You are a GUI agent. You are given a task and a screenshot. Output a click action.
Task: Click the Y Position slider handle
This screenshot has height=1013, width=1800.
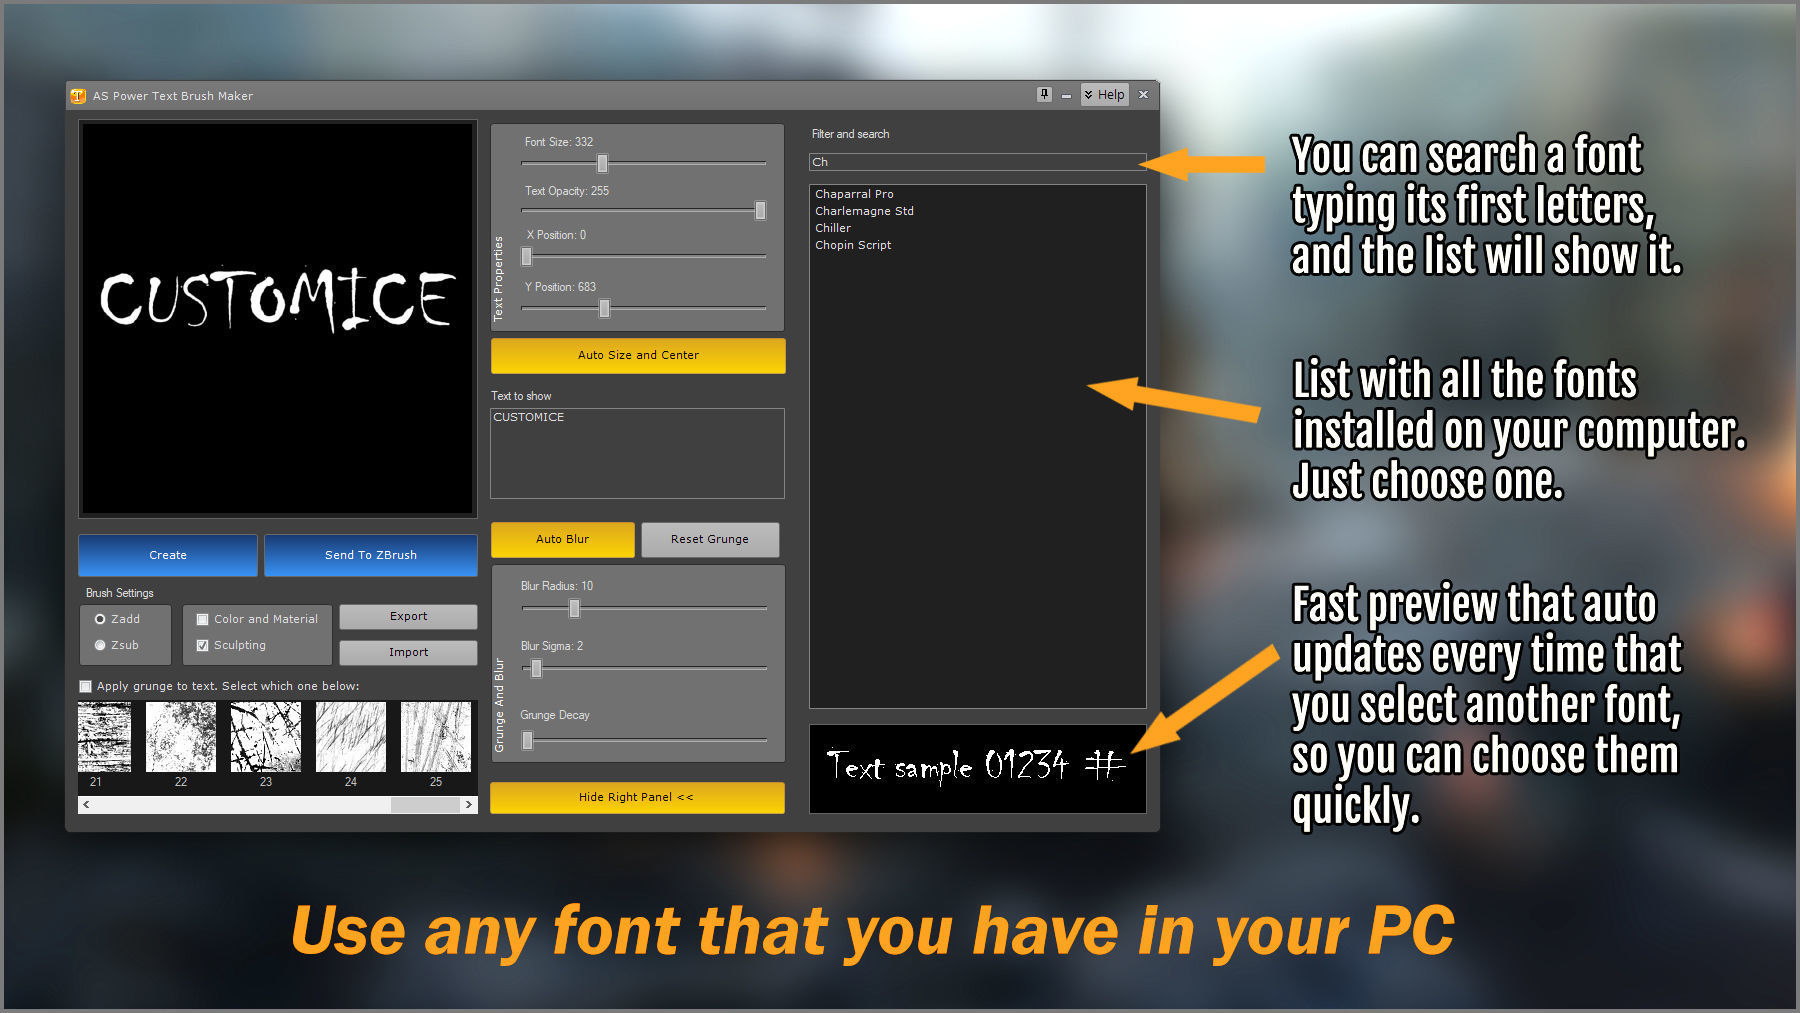tap(604, 309)
